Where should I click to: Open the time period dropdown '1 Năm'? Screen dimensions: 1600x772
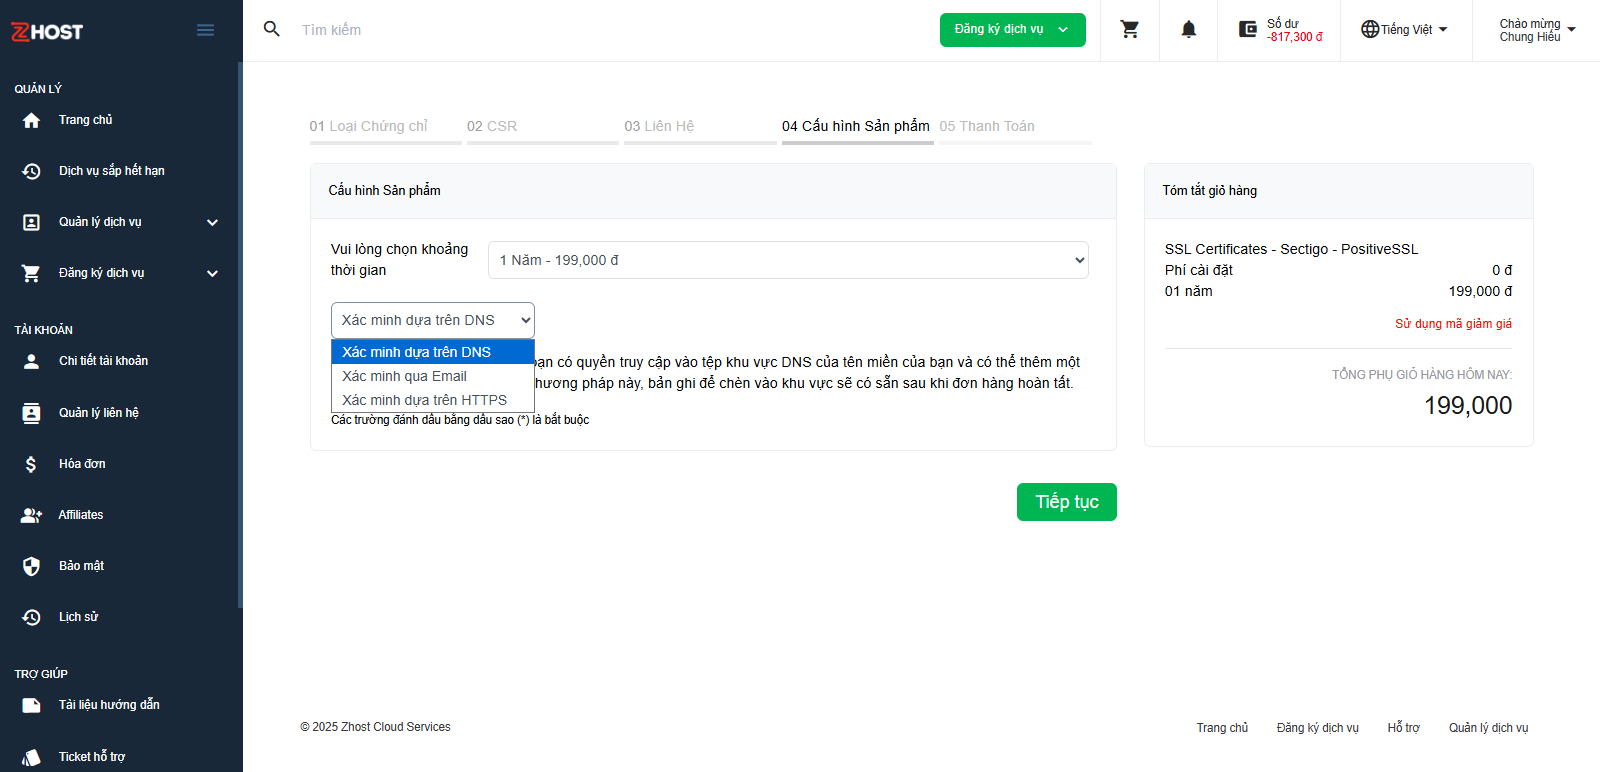tap(788, 260)
